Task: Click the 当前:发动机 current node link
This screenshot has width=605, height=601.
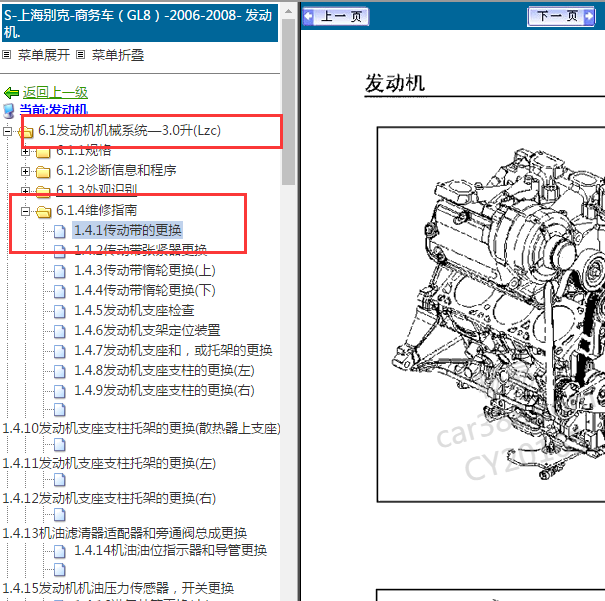Action: pos(54,110)
